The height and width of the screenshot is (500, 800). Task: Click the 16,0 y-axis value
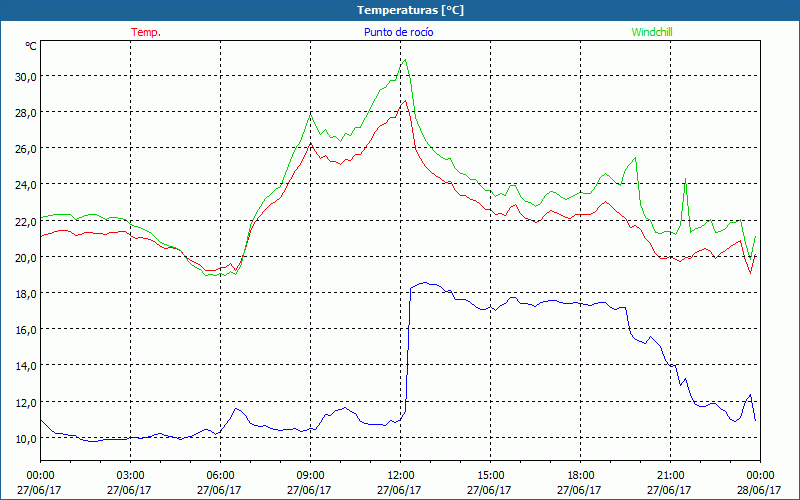click(x=25, y=330)
